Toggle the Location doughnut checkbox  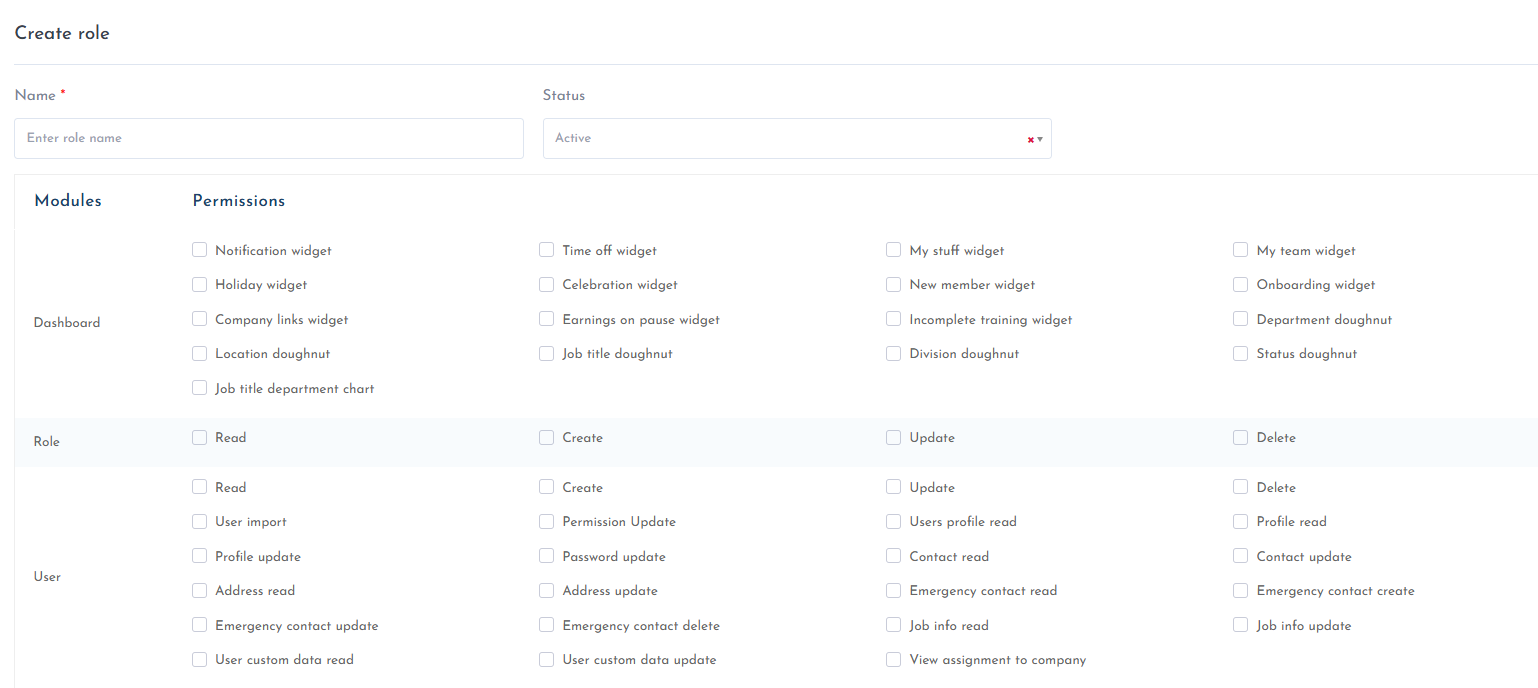199,353
